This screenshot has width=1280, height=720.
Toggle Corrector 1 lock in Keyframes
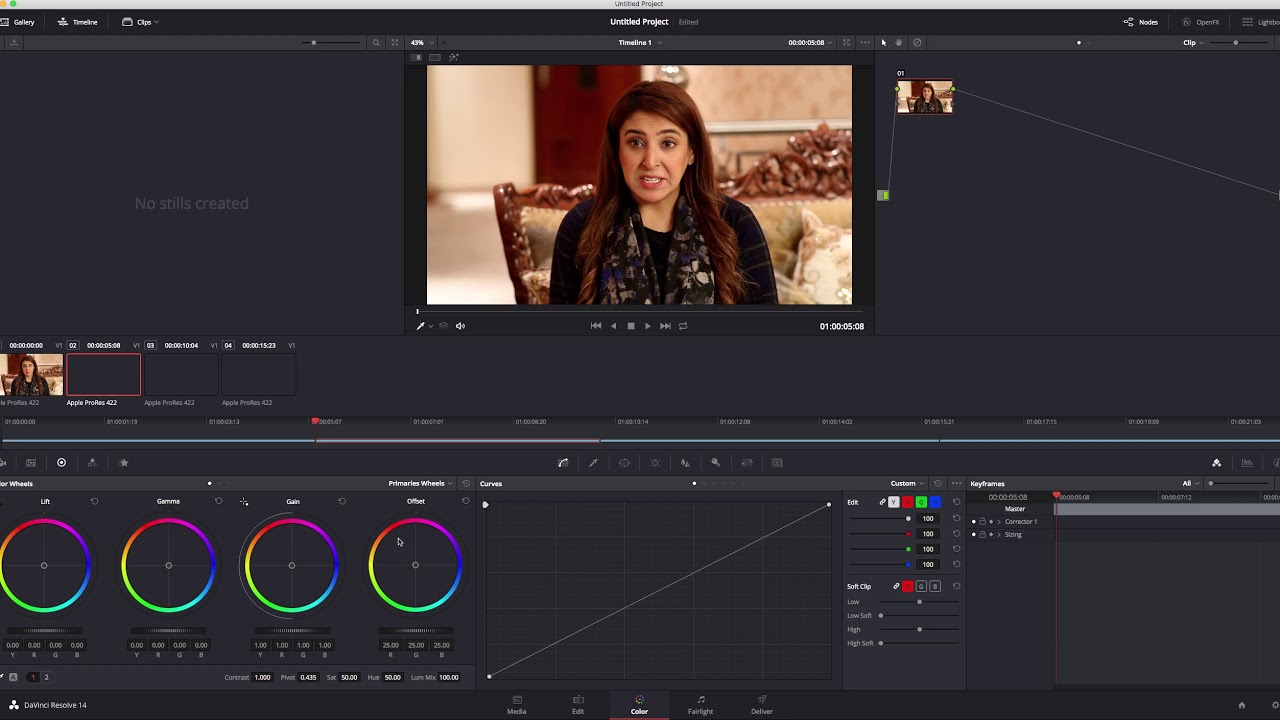pos(982,522)
